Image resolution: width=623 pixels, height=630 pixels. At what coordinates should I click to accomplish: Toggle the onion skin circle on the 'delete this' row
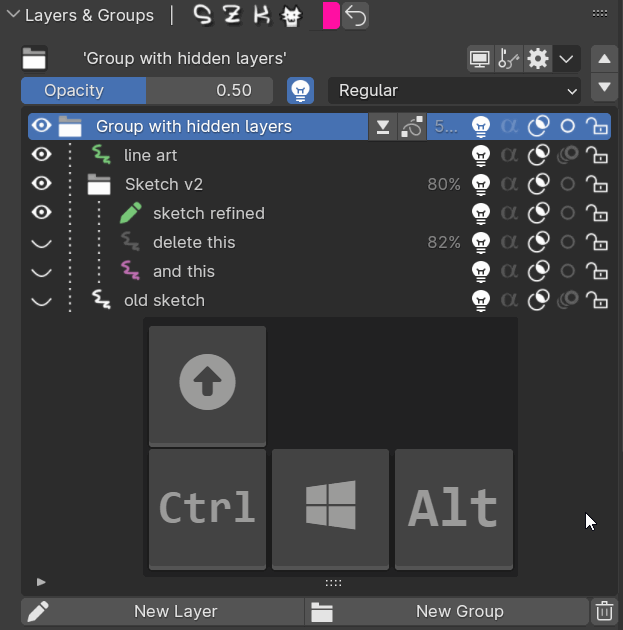click(x=568, y=242)
